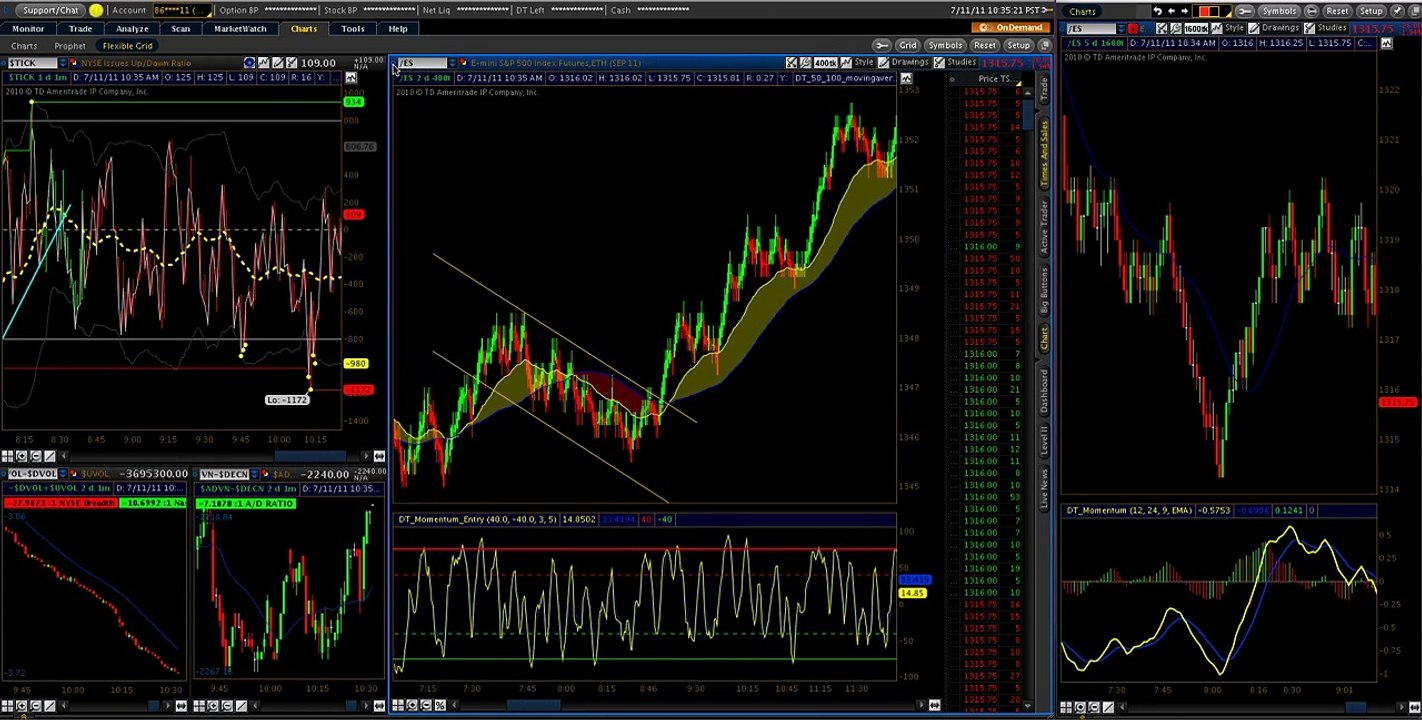
Task: Click the percent icon below momentum study
Action: pos(439,705)
